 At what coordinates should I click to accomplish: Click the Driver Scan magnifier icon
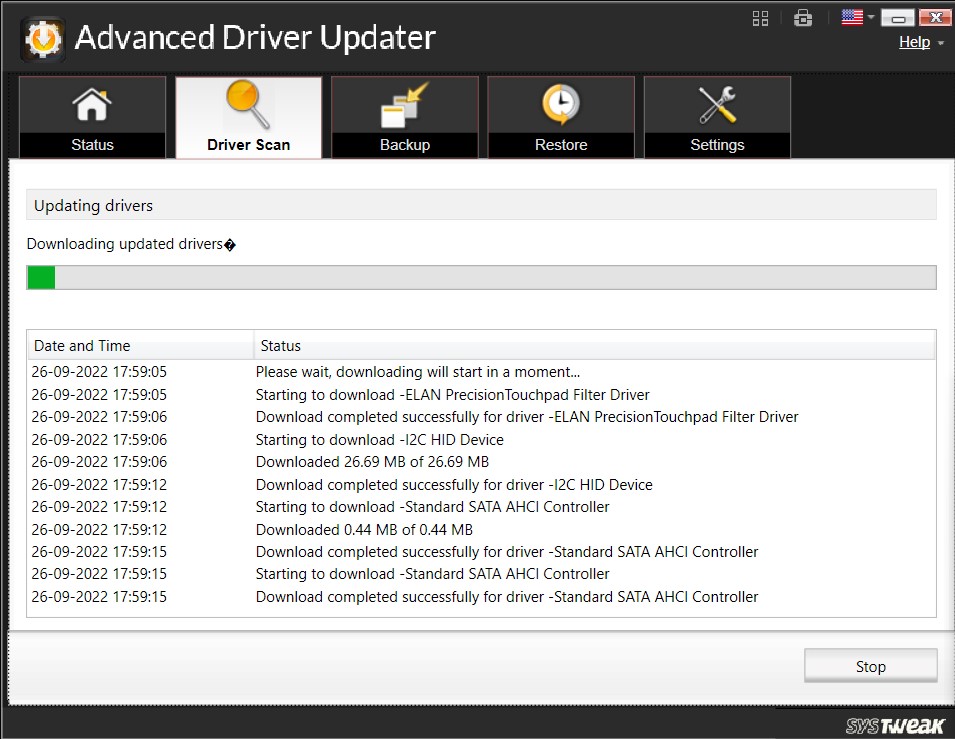tap(247, 103)
